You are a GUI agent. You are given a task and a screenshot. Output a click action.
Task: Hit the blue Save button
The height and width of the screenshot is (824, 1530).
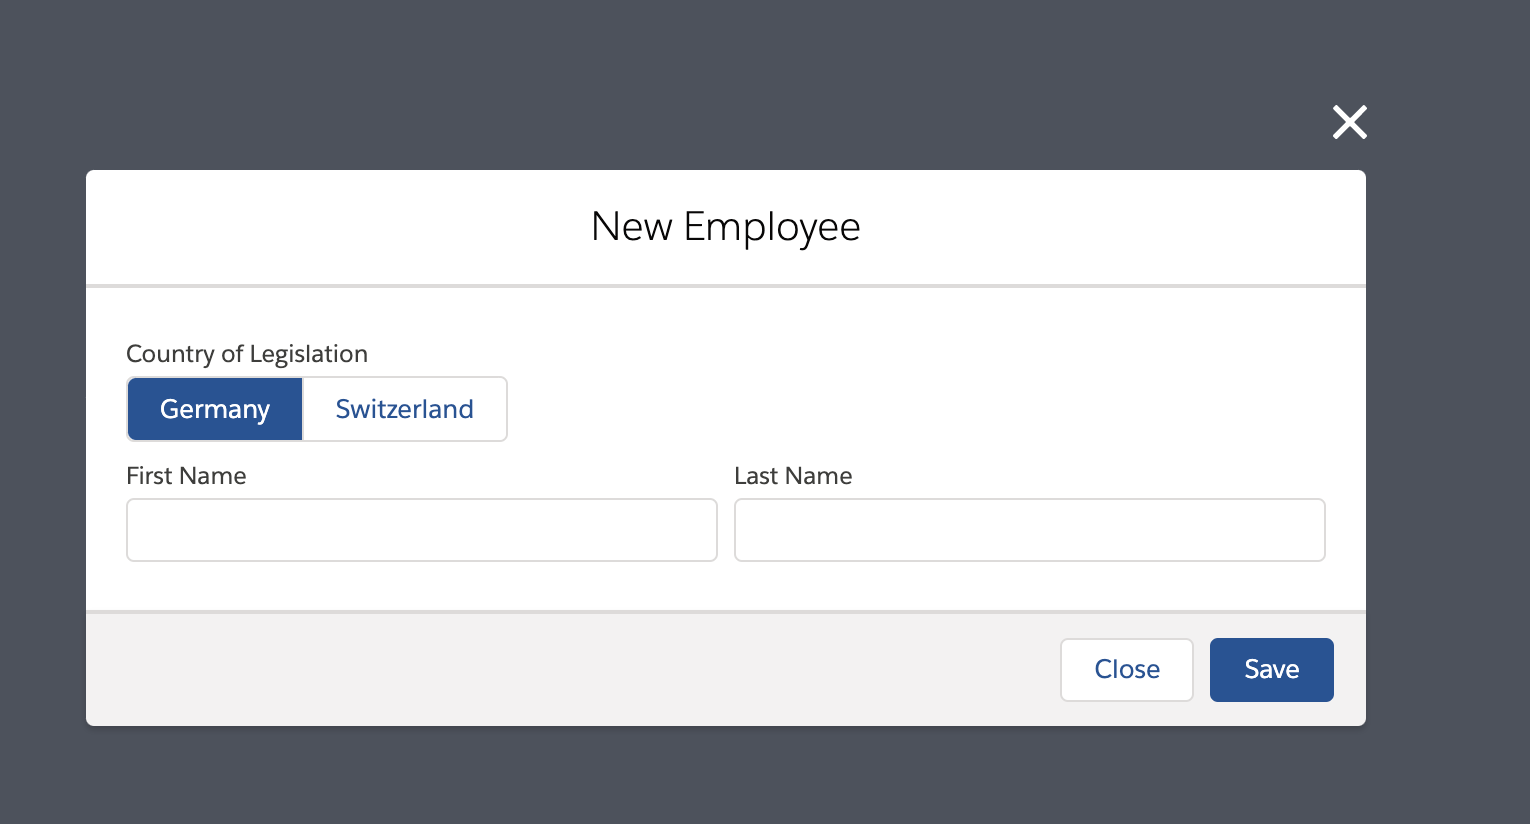[1271, 670]
